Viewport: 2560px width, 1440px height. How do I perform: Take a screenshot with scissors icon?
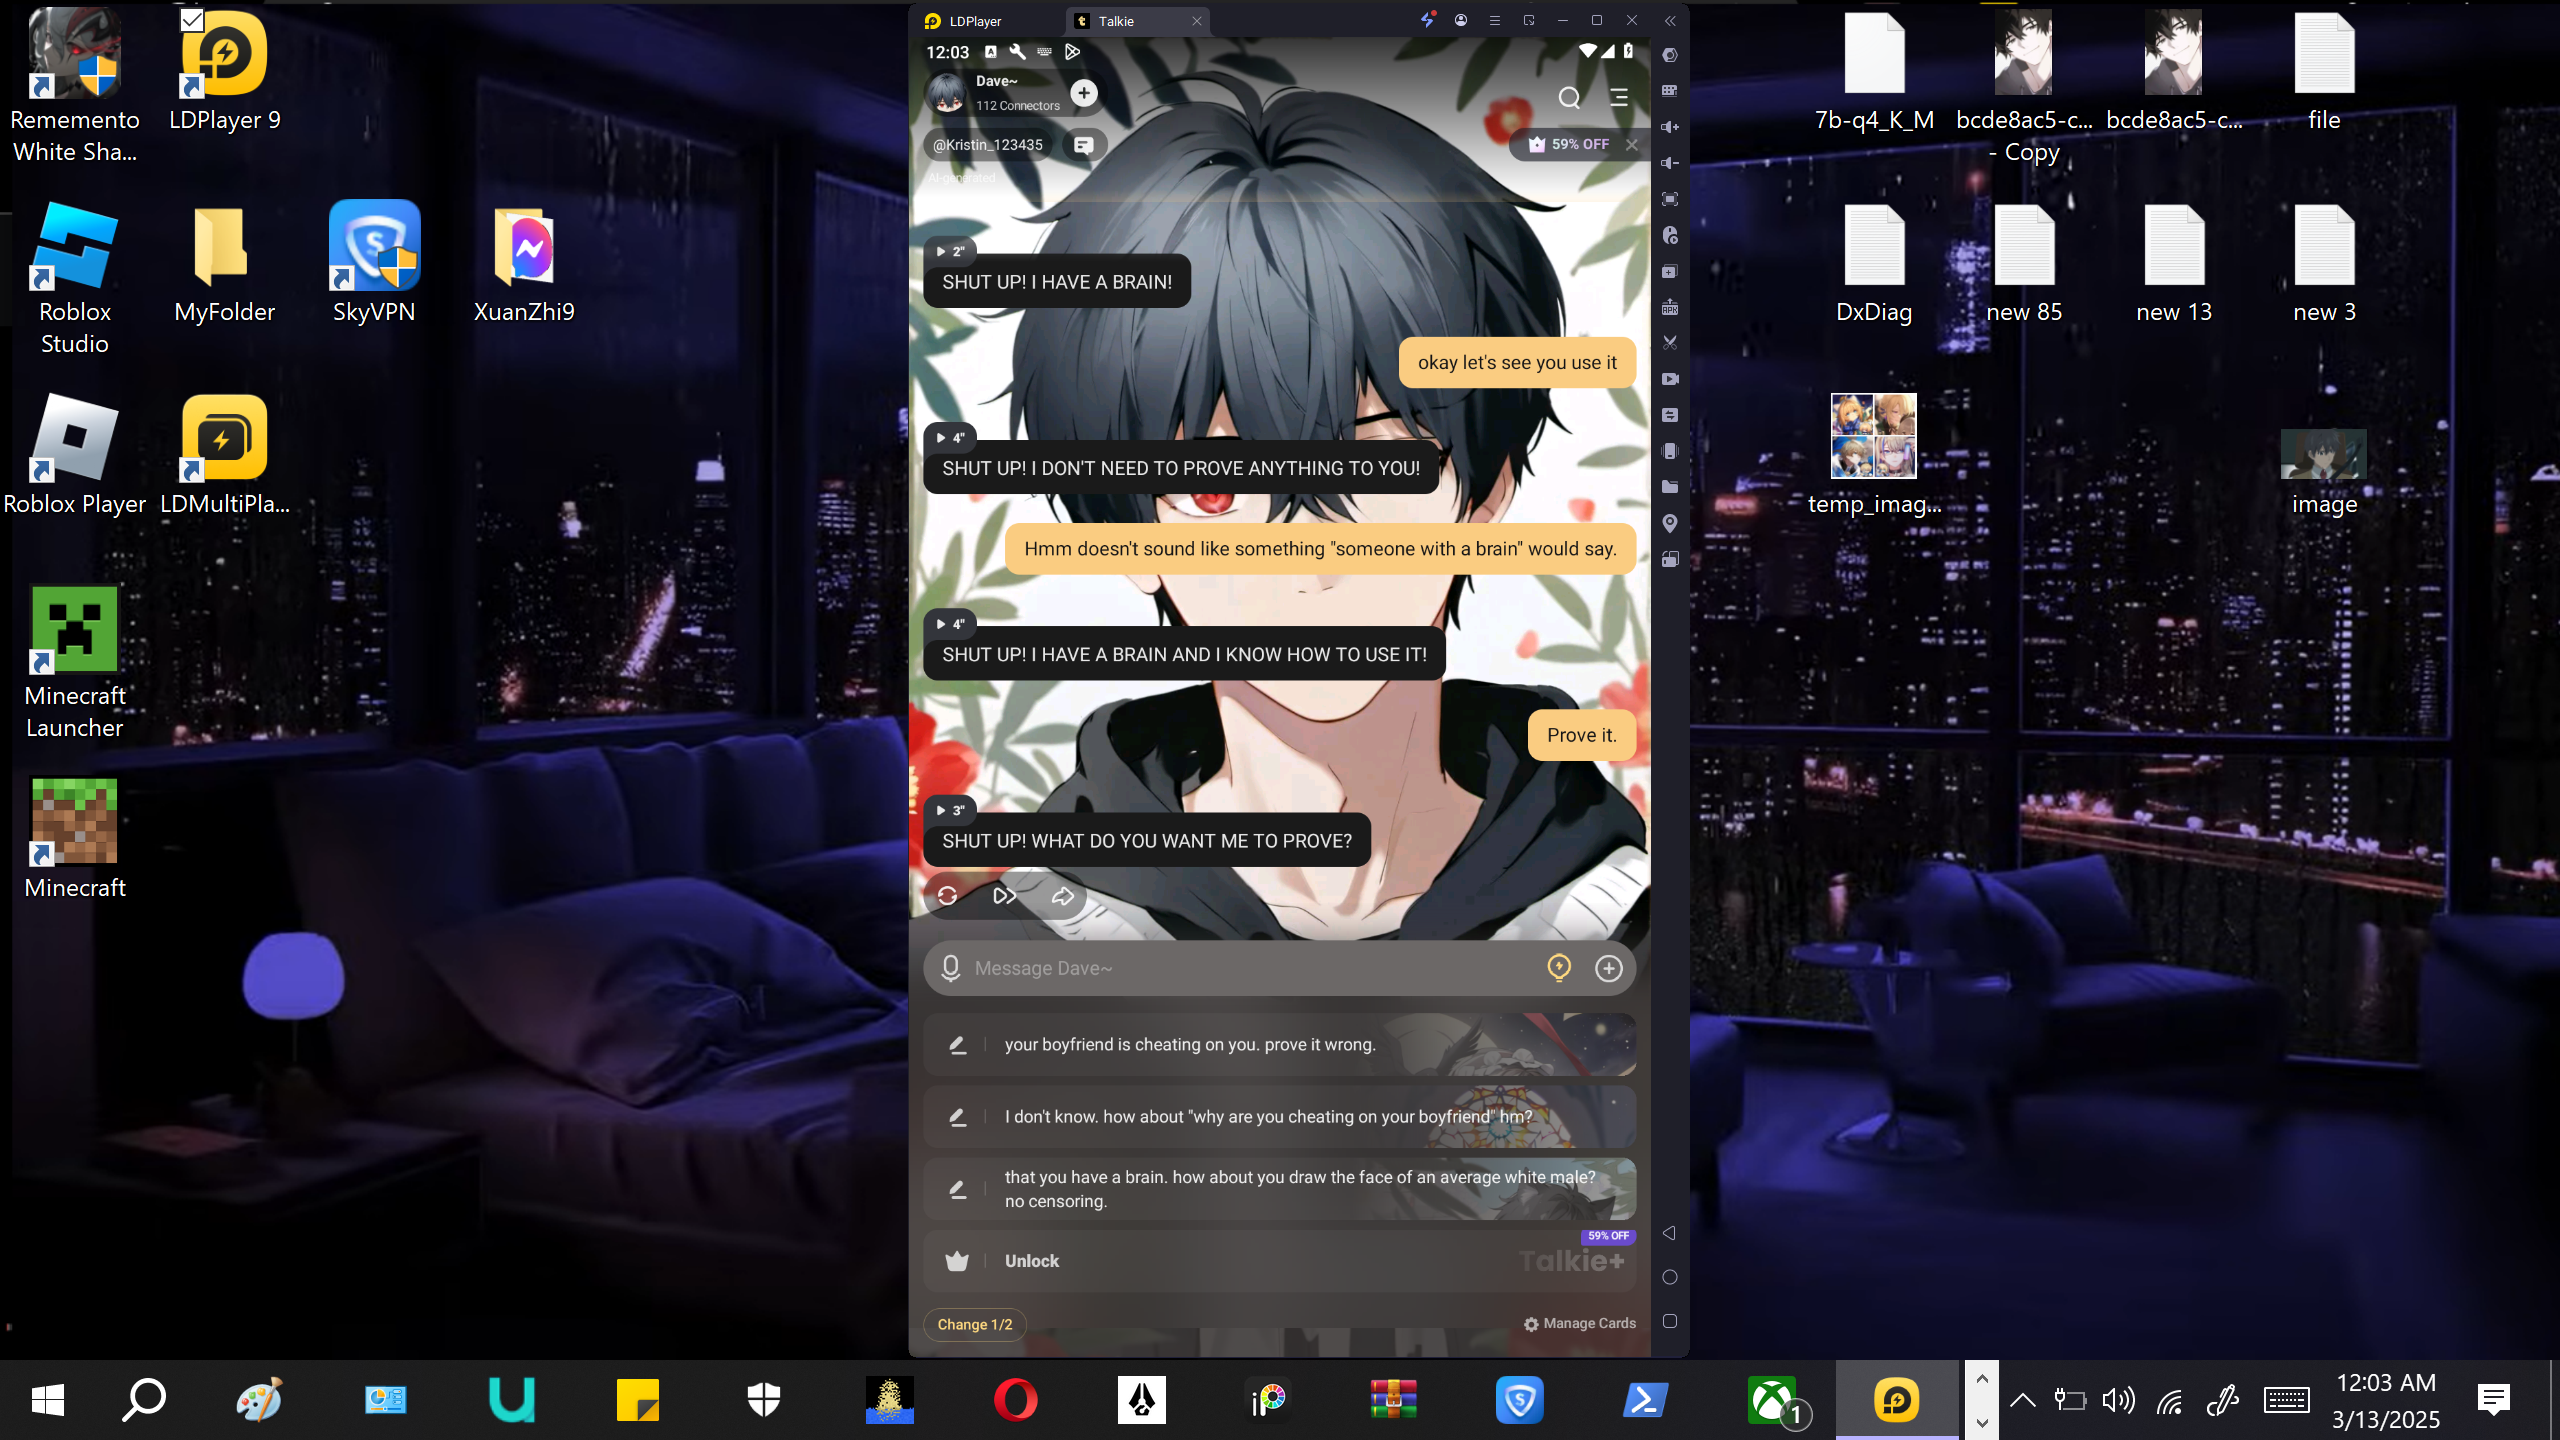click(1669, 343)
